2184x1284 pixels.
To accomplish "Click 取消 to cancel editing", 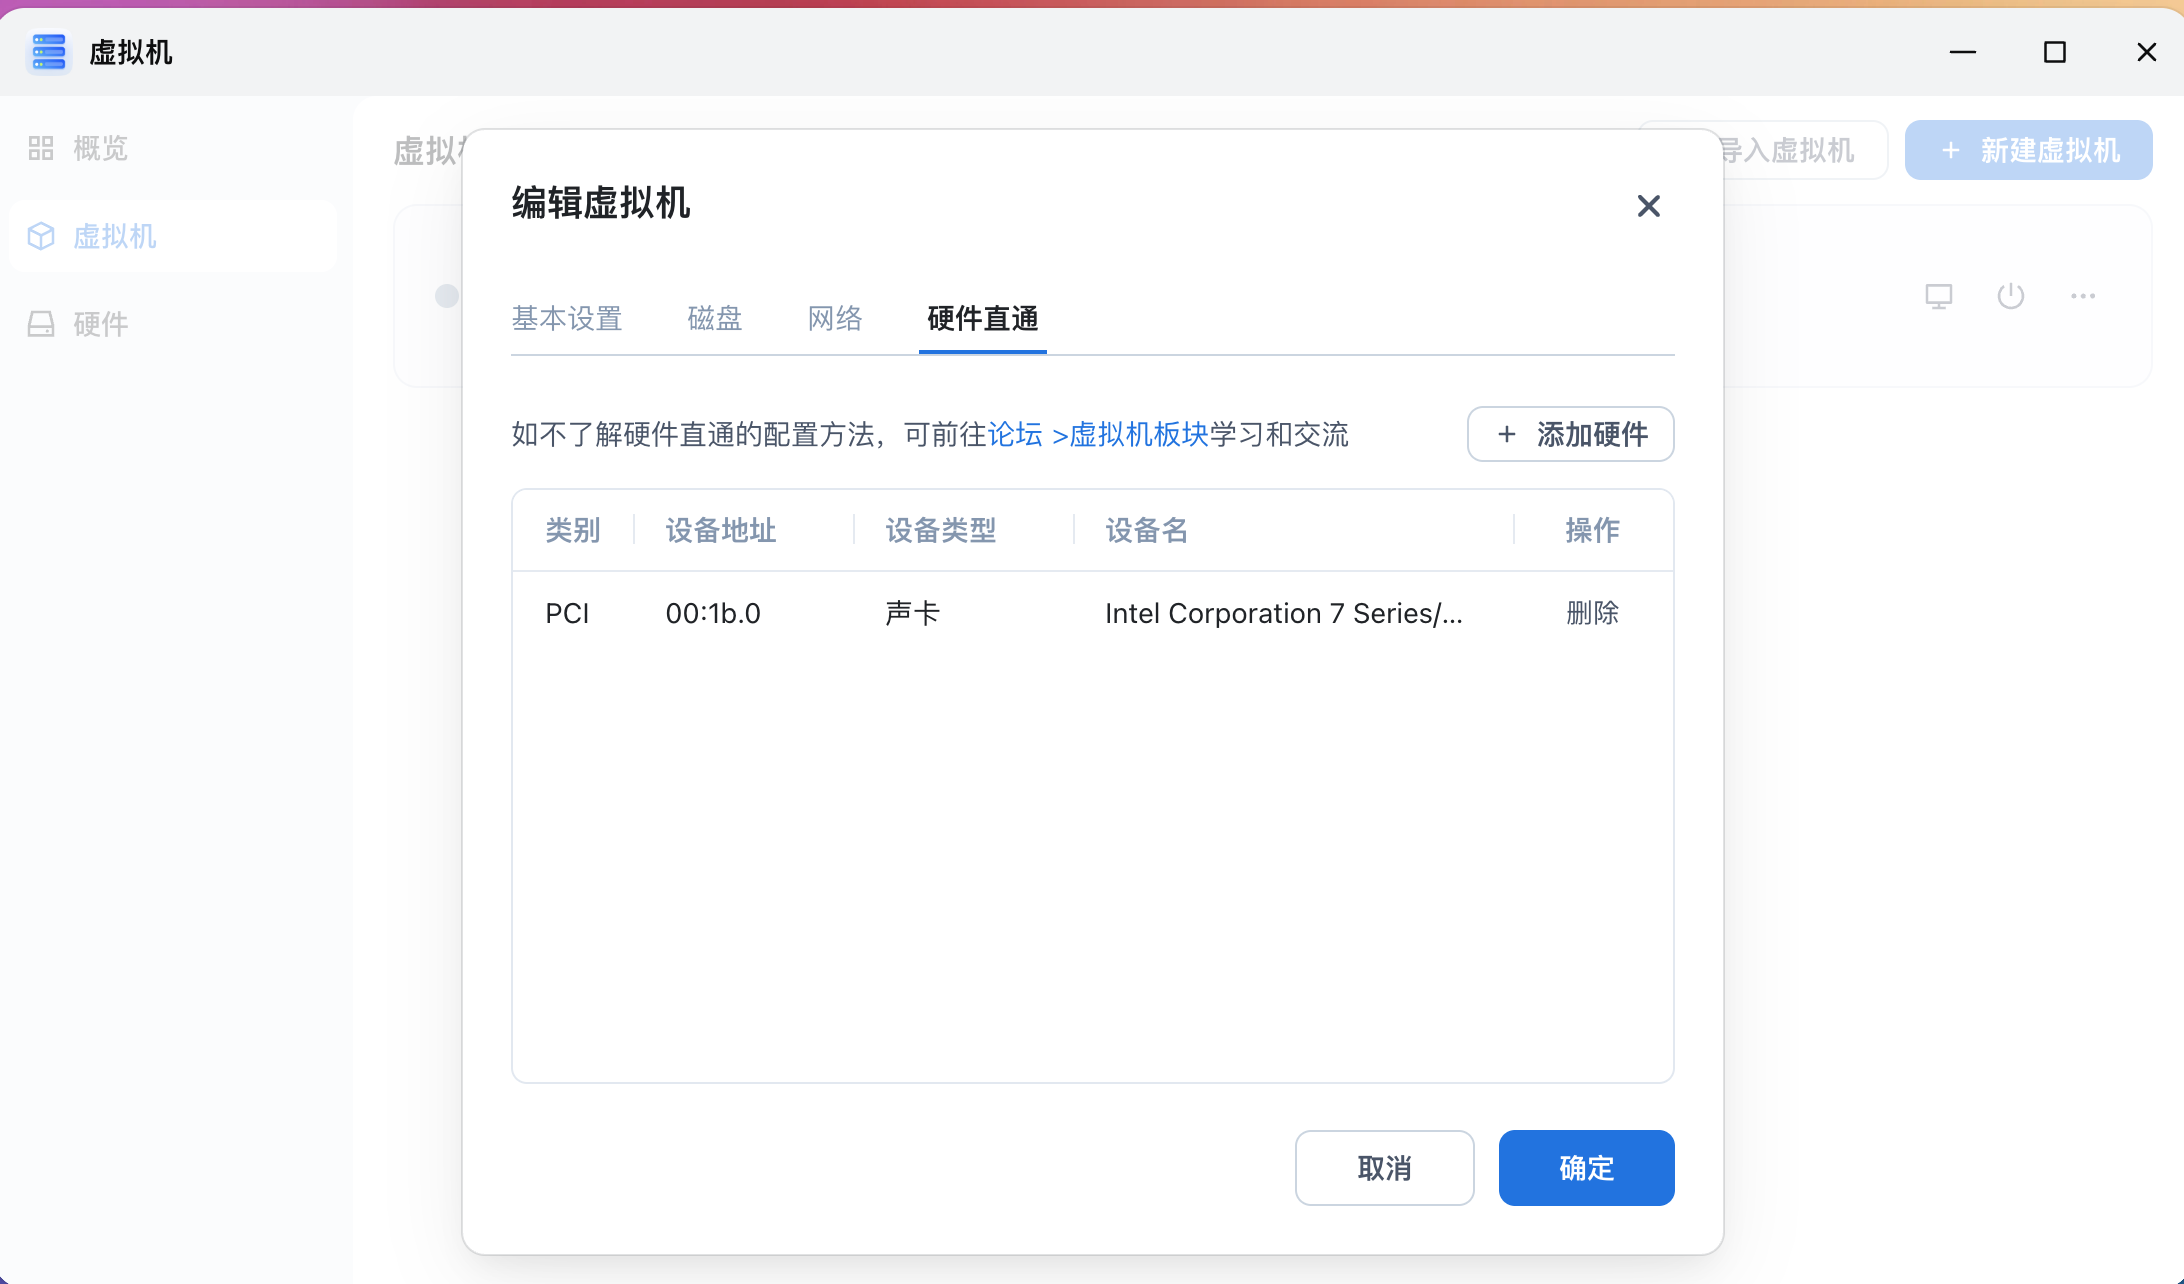I will pos(1384,1168).
